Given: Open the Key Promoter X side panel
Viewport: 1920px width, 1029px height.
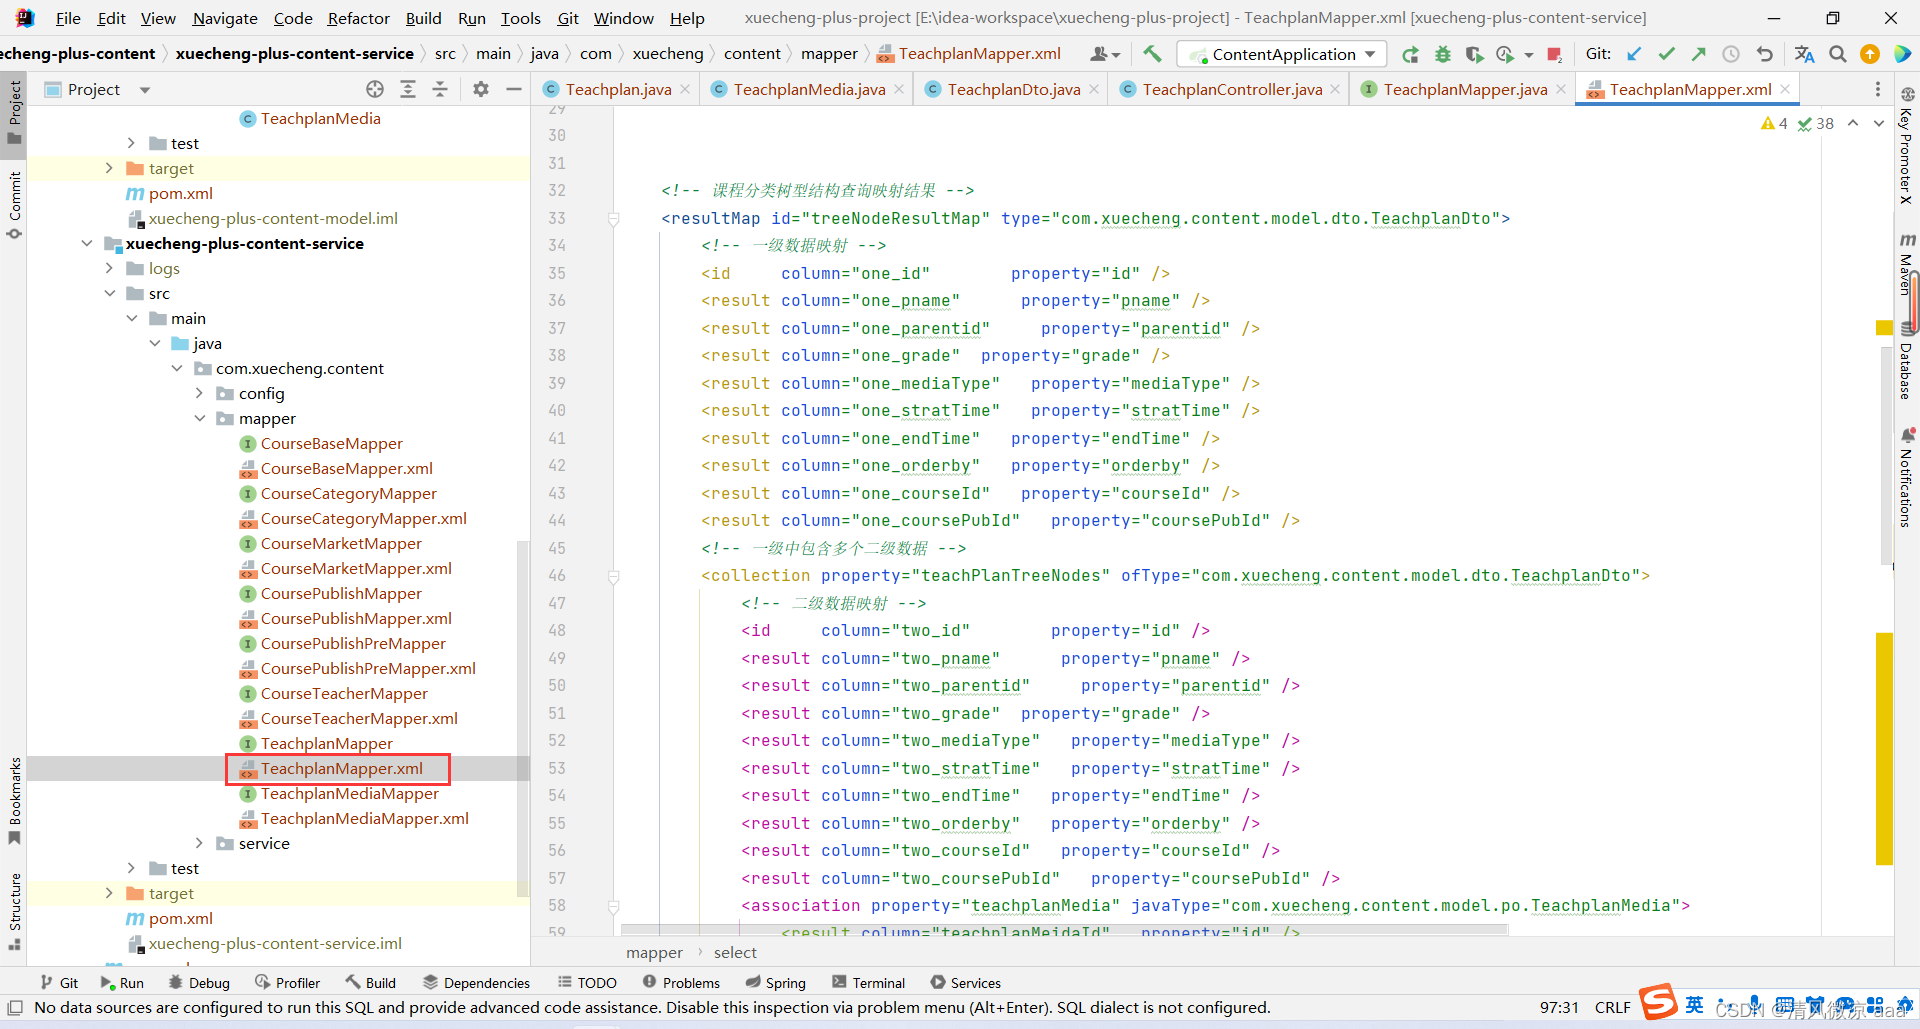Looking at the screenshot, I should tap(1907, 145).
